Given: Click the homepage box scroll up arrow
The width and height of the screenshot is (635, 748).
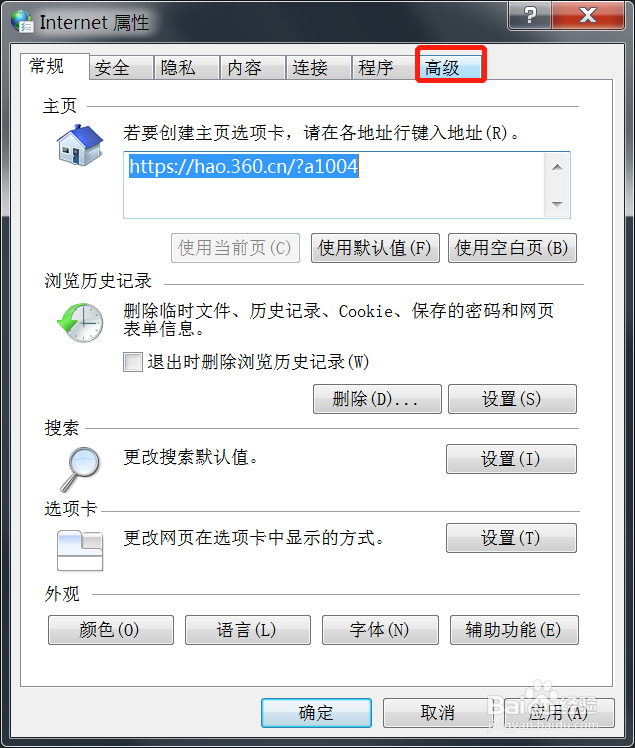Looking at the screenshot, I should click(x=557, y=167).
